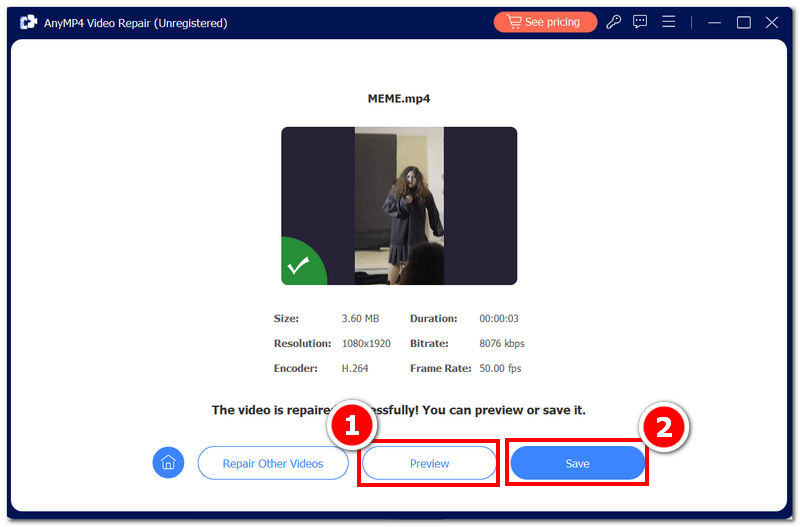The height and width of the screenshot is (527, 800).
Task: Open the feedback chat bubble icon
Action: click(640, 22)
